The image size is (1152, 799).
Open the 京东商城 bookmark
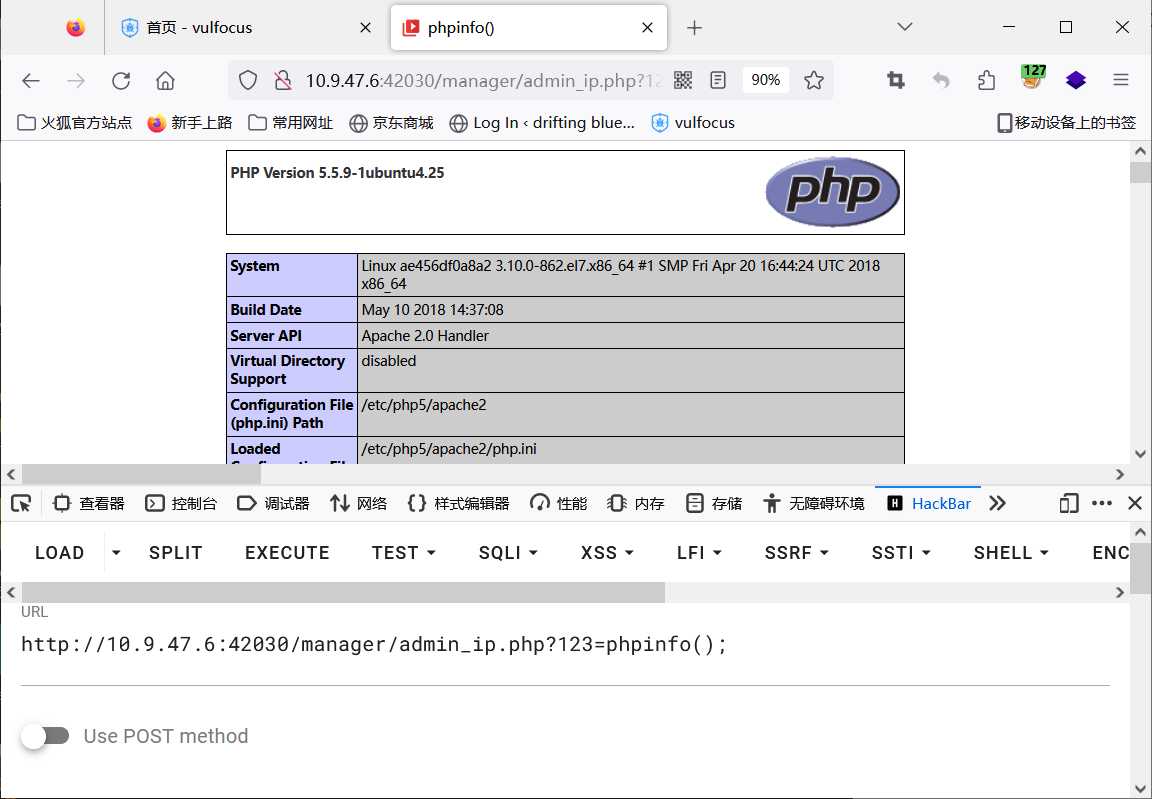(x=391, y=123)
